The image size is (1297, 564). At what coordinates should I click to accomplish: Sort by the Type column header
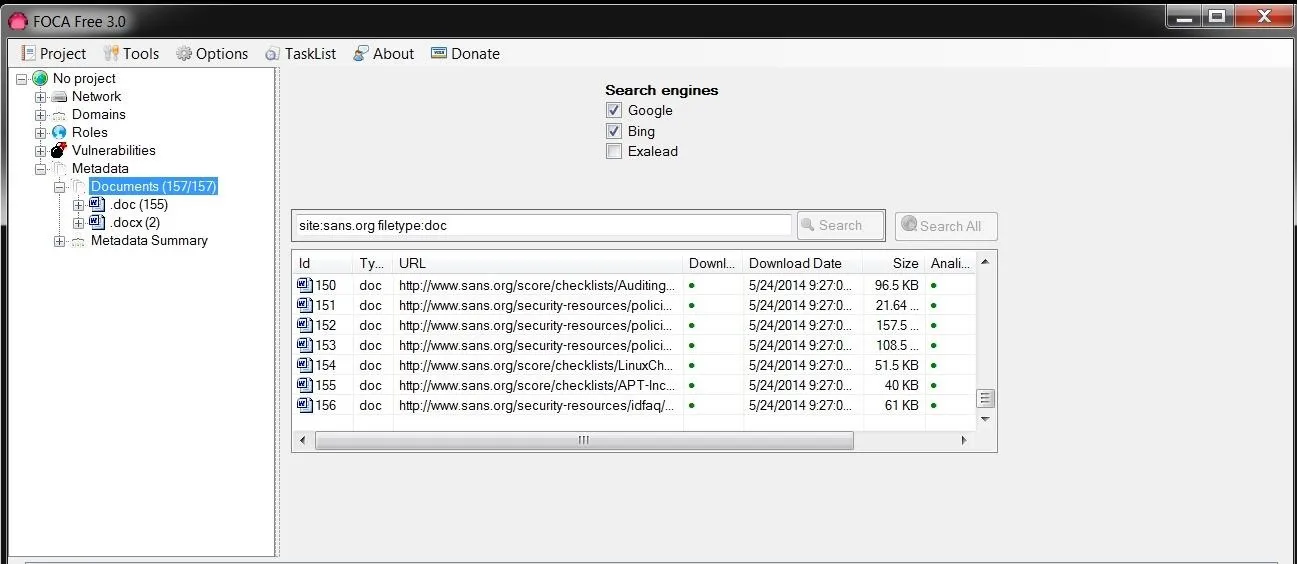pos(373,263)
